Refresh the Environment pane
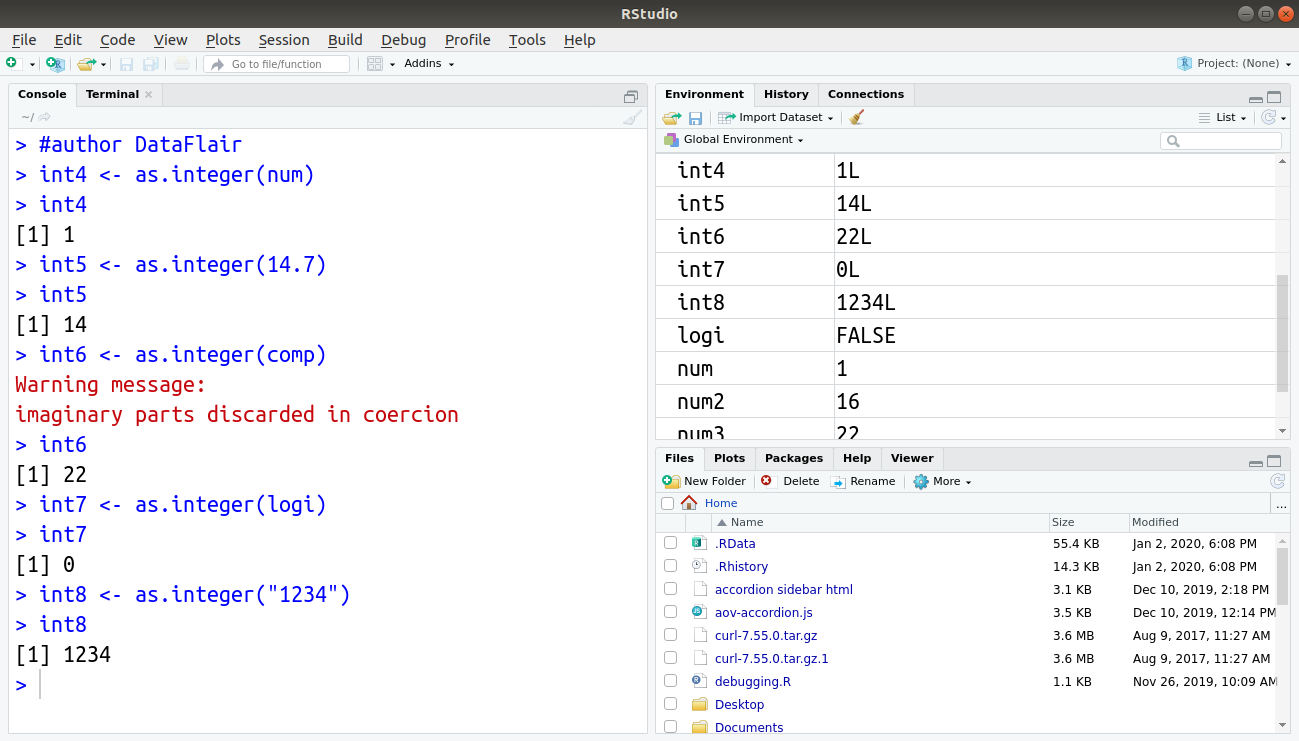1299x741 pixels. (1268, 117)
